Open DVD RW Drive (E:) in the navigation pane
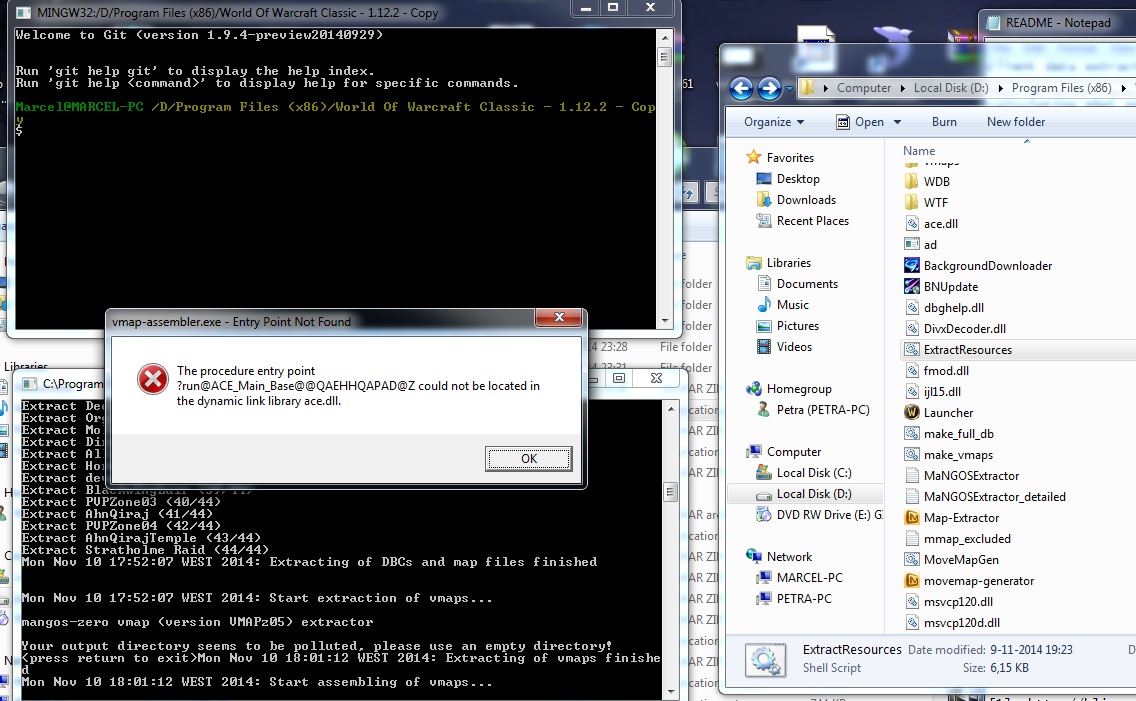The image size is (1136, 701). (830, 514)
